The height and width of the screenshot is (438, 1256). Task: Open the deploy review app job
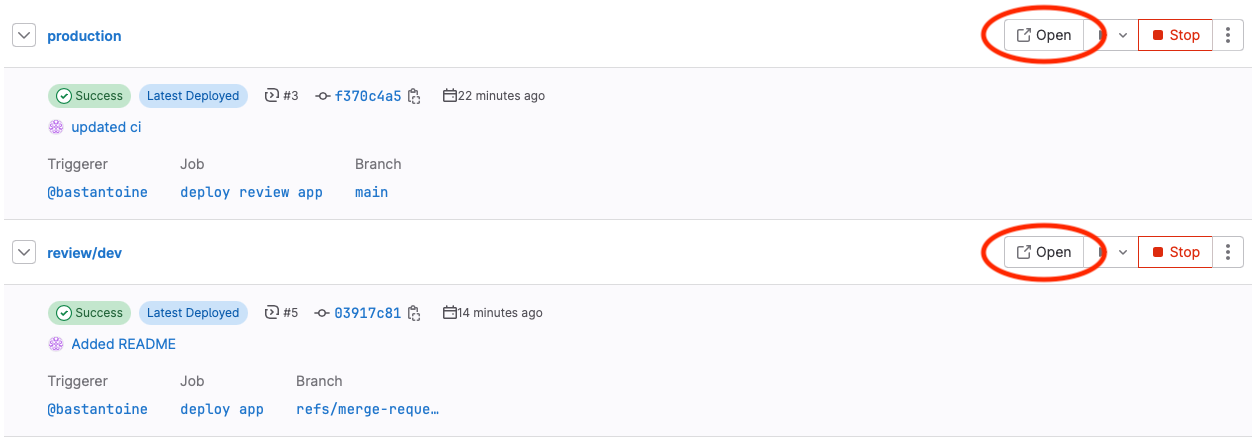[x=251, y=192]
